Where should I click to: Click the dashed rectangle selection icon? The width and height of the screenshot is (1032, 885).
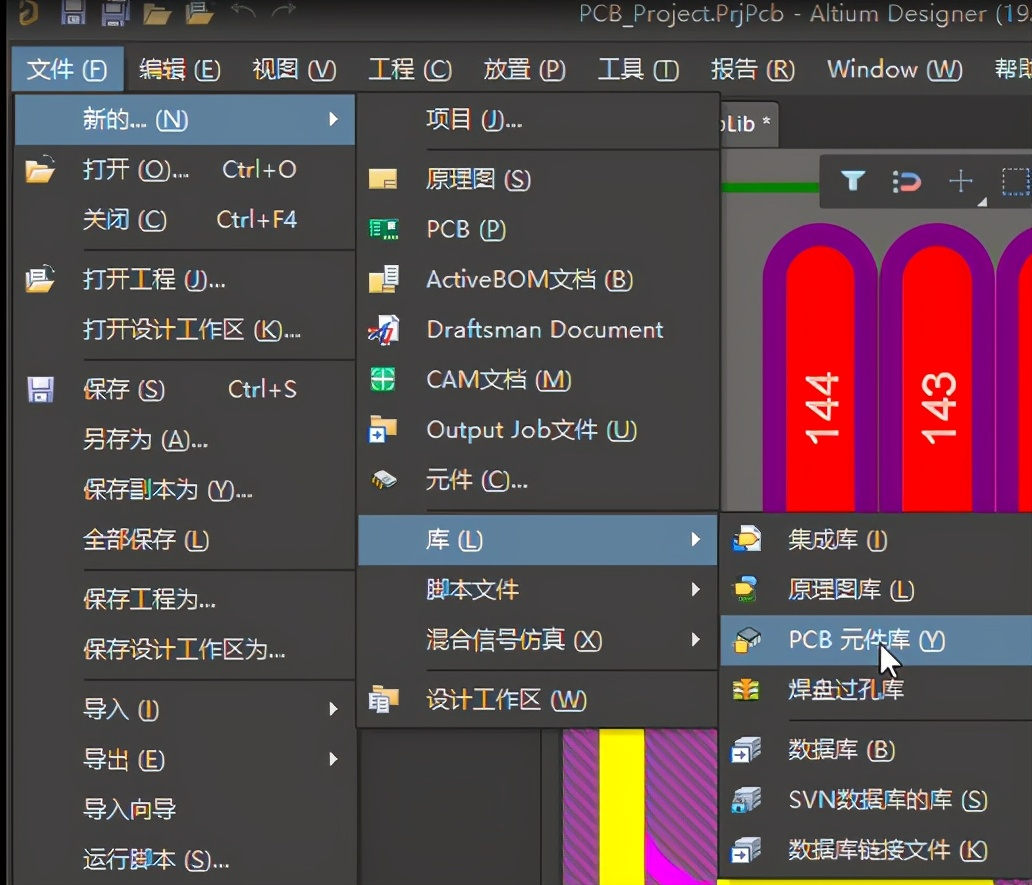click(x=1016, y=182)
